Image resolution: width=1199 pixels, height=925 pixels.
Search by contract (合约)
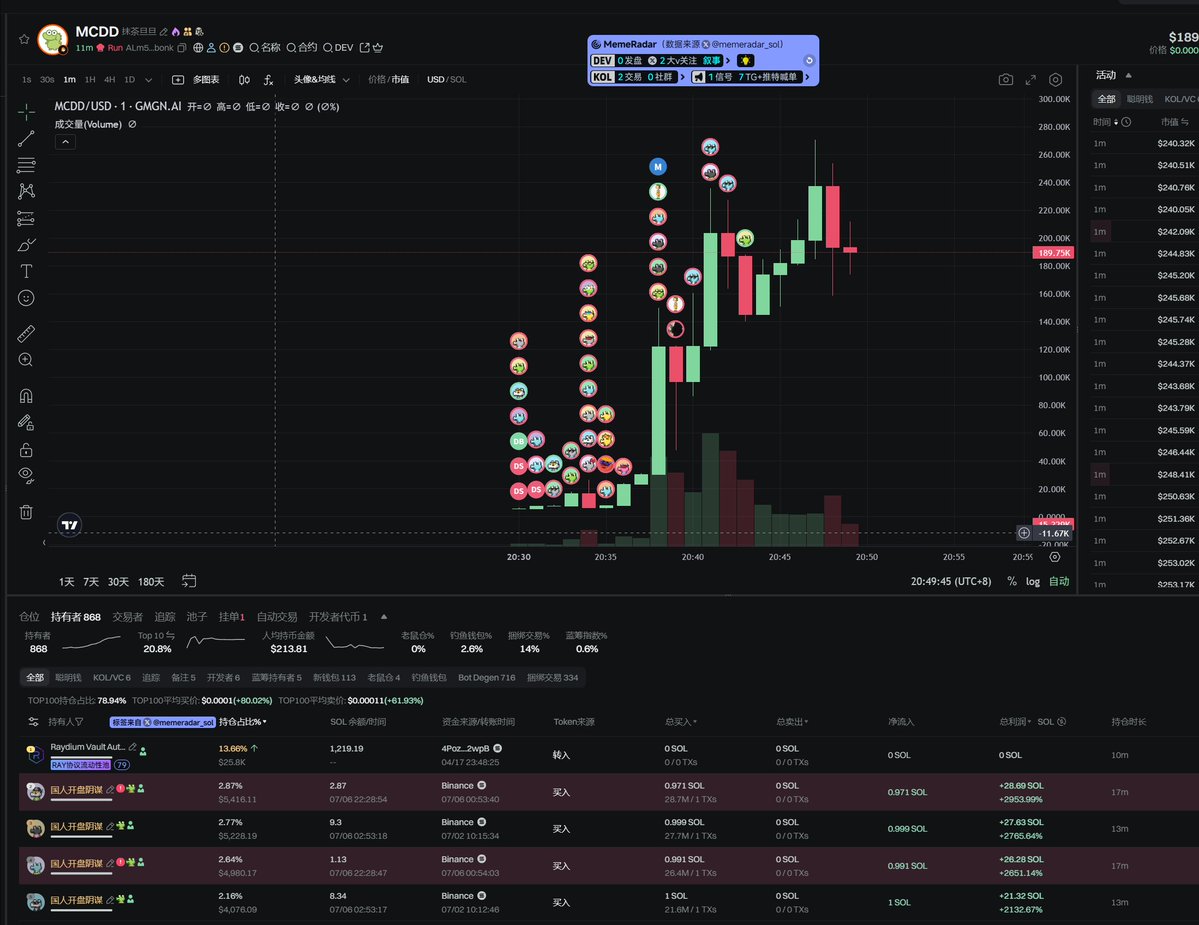[x=302, y=47]
